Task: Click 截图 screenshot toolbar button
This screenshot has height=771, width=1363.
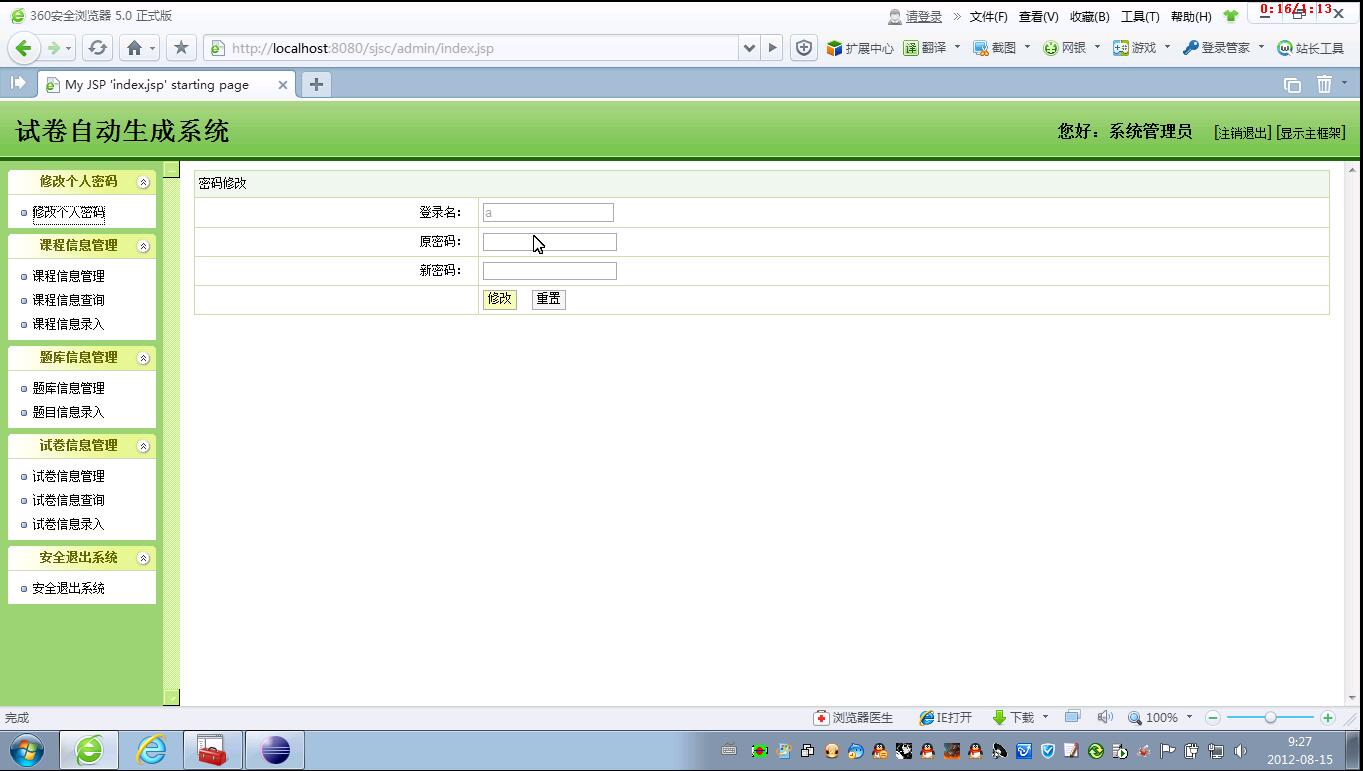Action: 995,48
